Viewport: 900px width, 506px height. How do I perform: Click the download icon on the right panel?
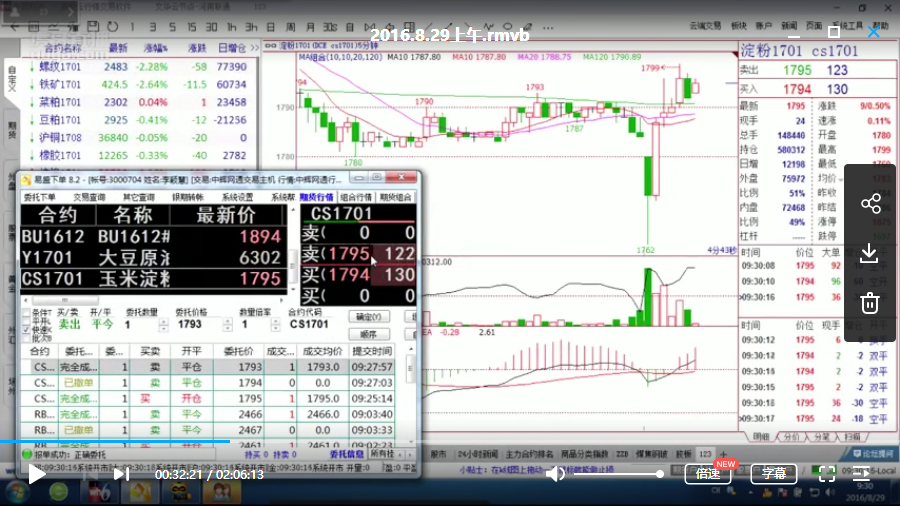pos(870,253)
